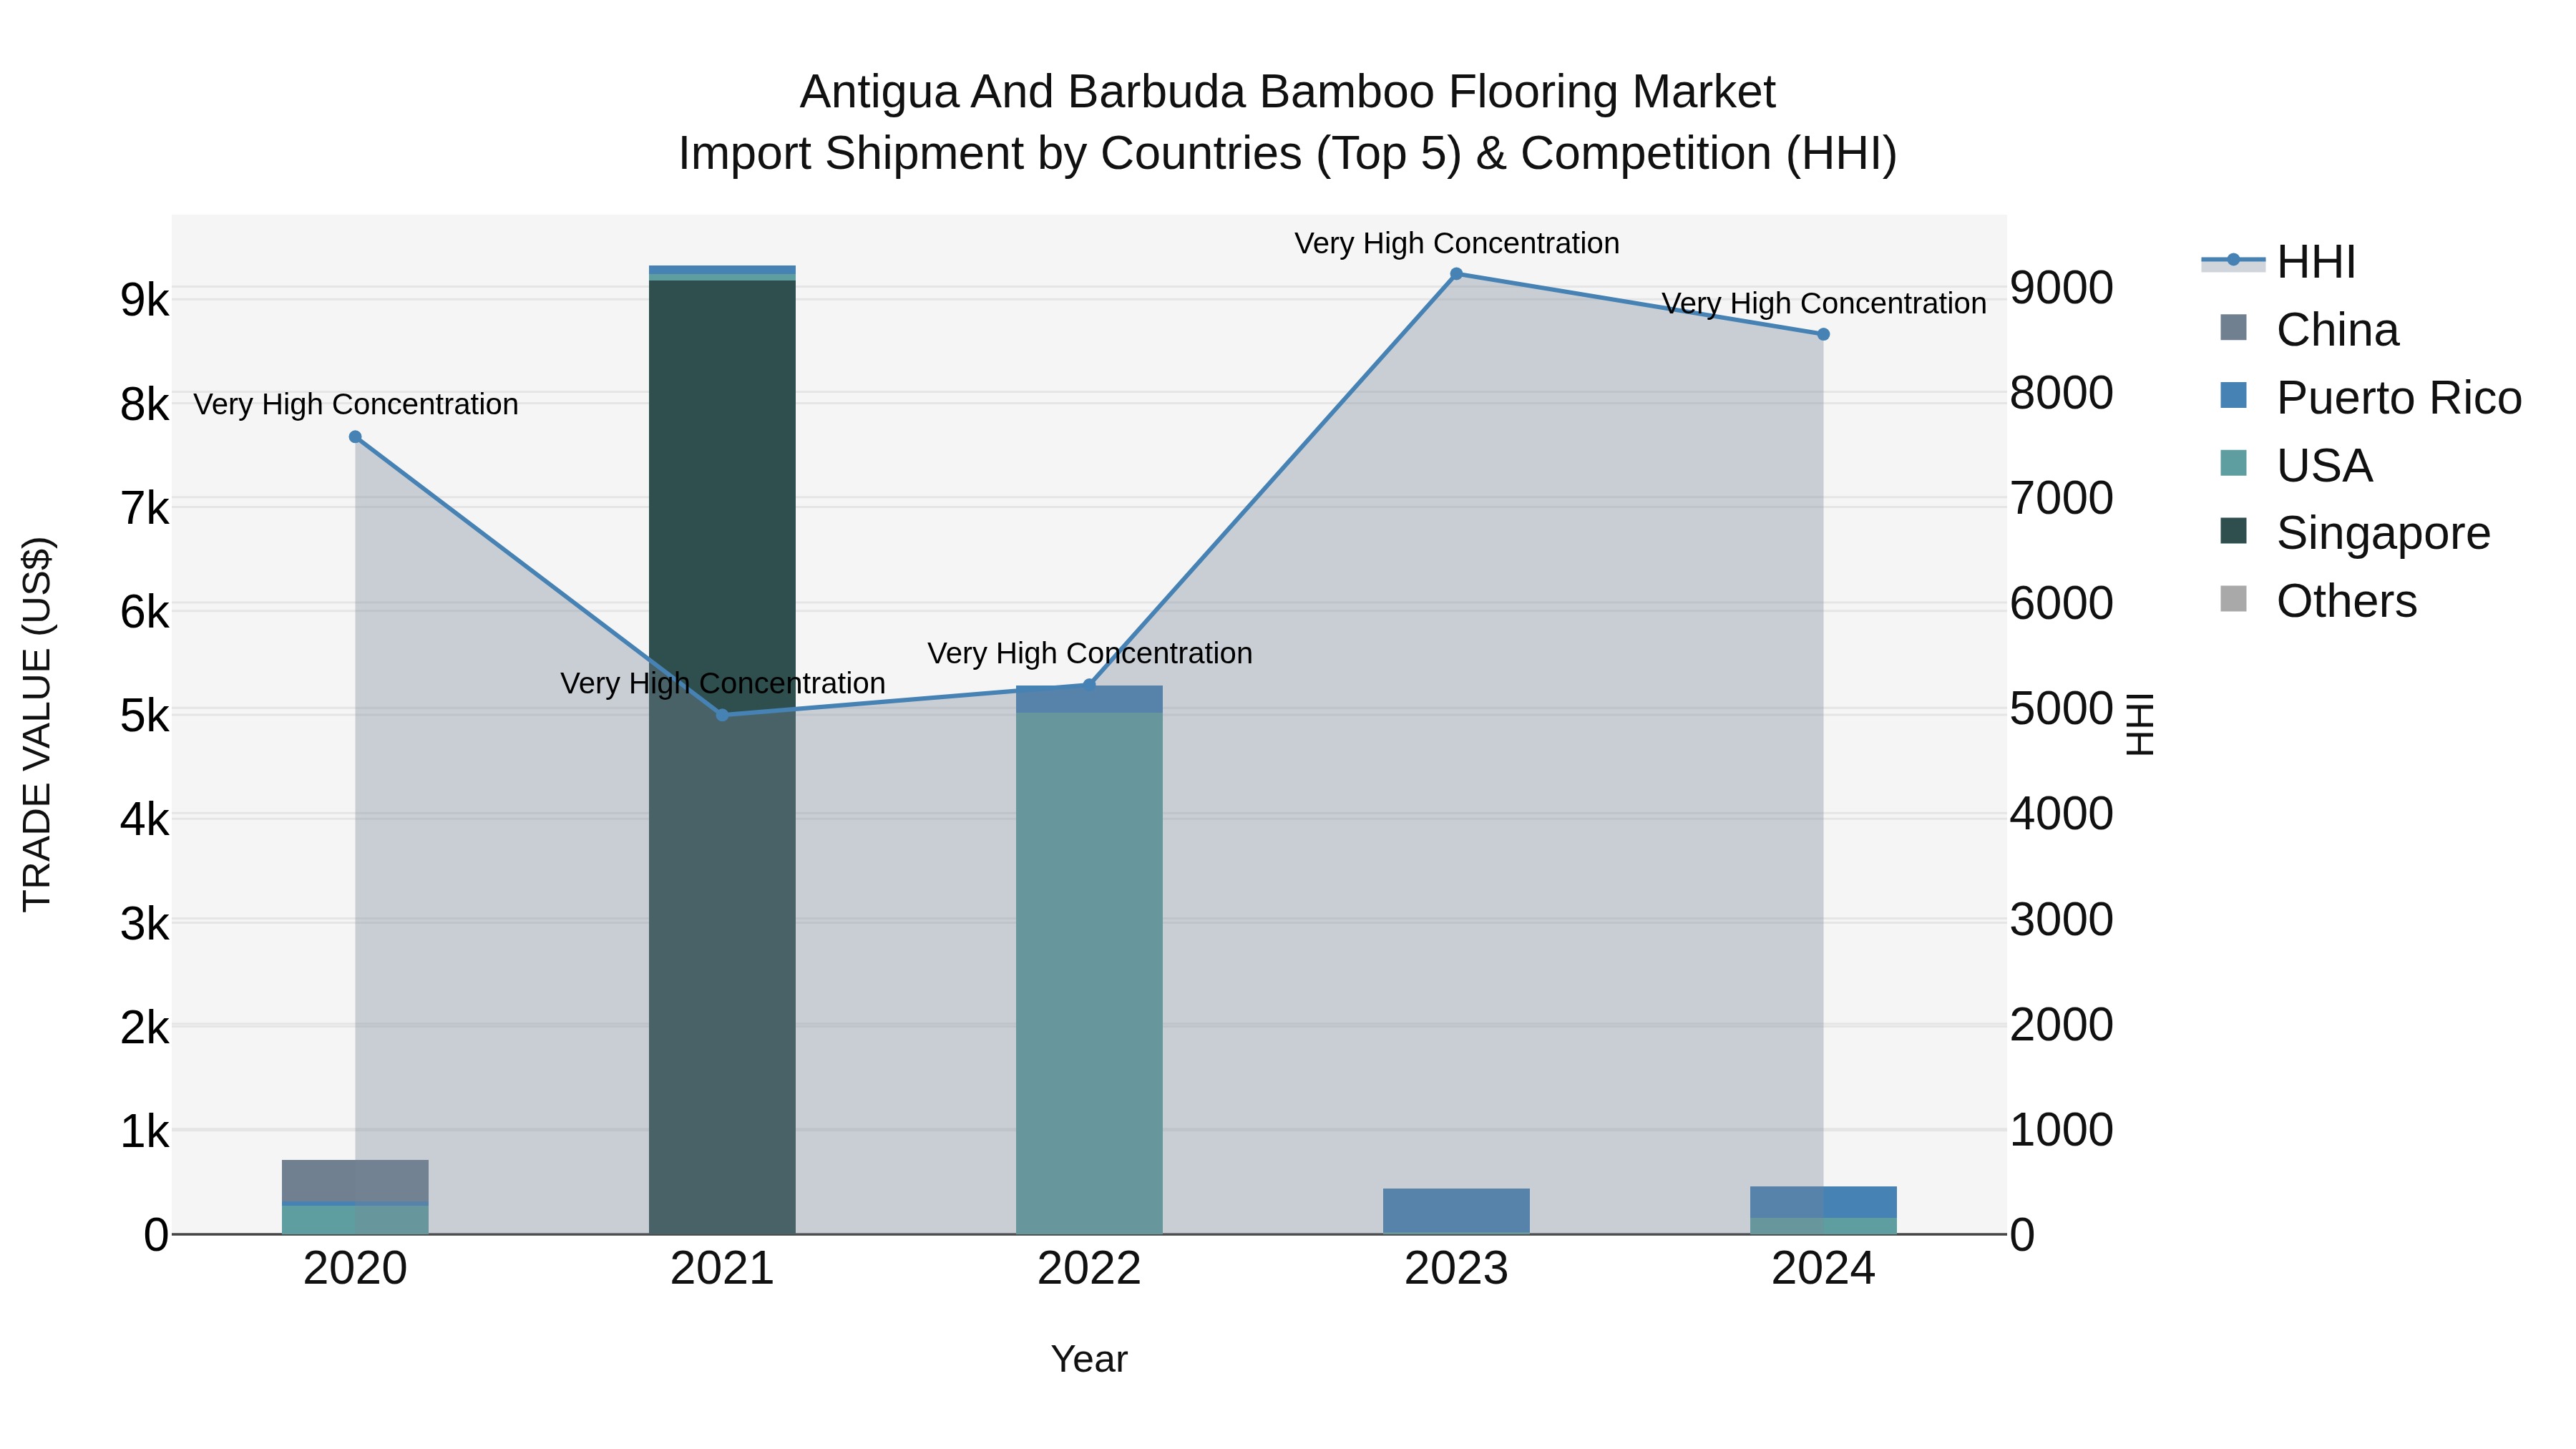Image resolution: width=2576 pixels, height=1449 pixels.
Task: Click the USA bar segment for 2022
Action: pyautogui.click(x=1089, y=973)
